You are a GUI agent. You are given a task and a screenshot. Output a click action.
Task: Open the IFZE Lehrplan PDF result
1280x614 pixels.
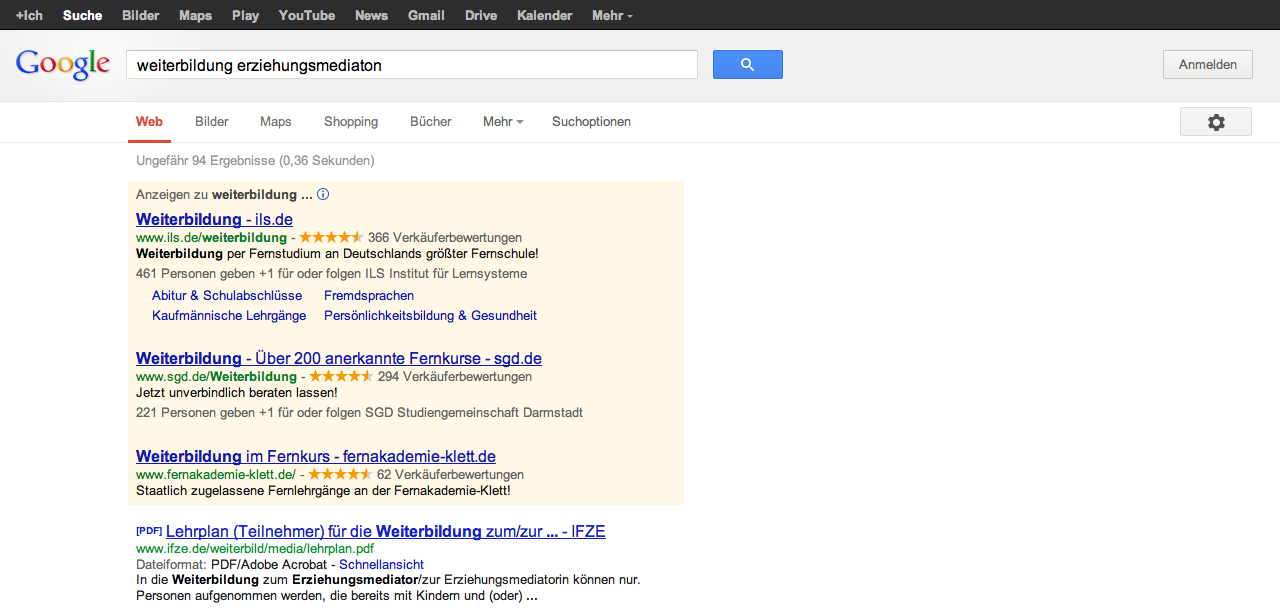tap(385, 531)
